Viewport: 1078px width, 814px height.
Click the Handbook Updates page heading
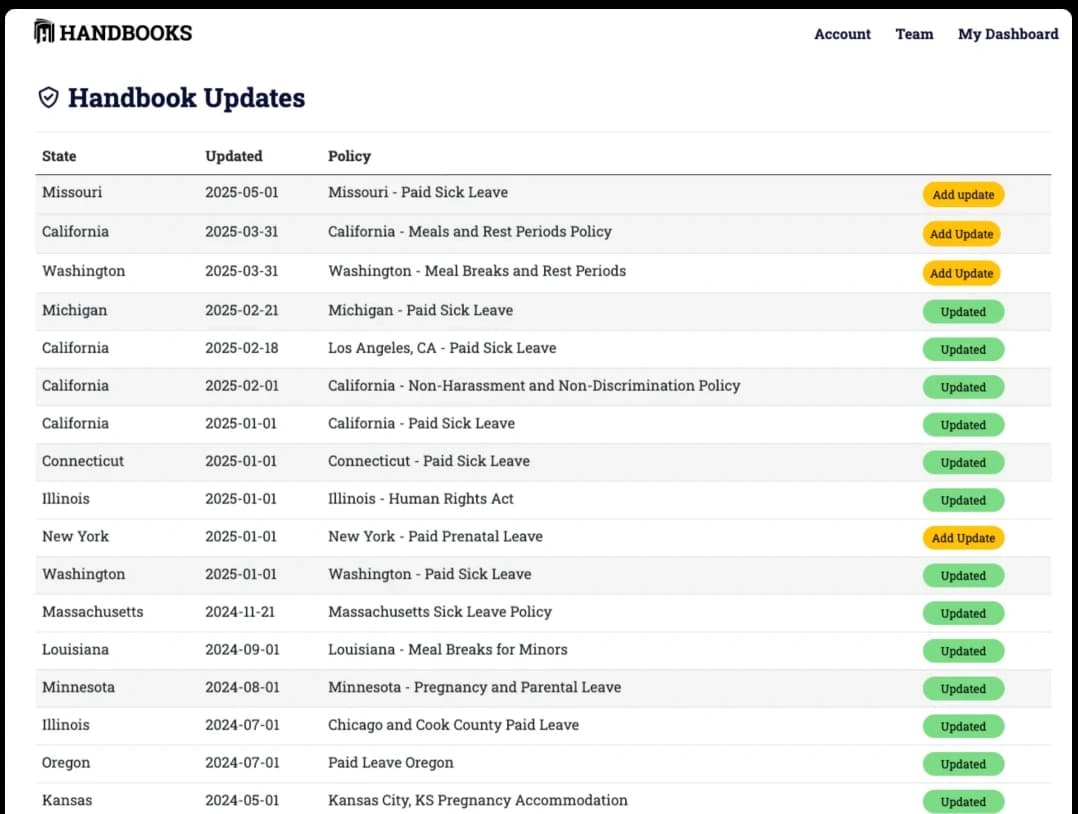pos(186,98)
